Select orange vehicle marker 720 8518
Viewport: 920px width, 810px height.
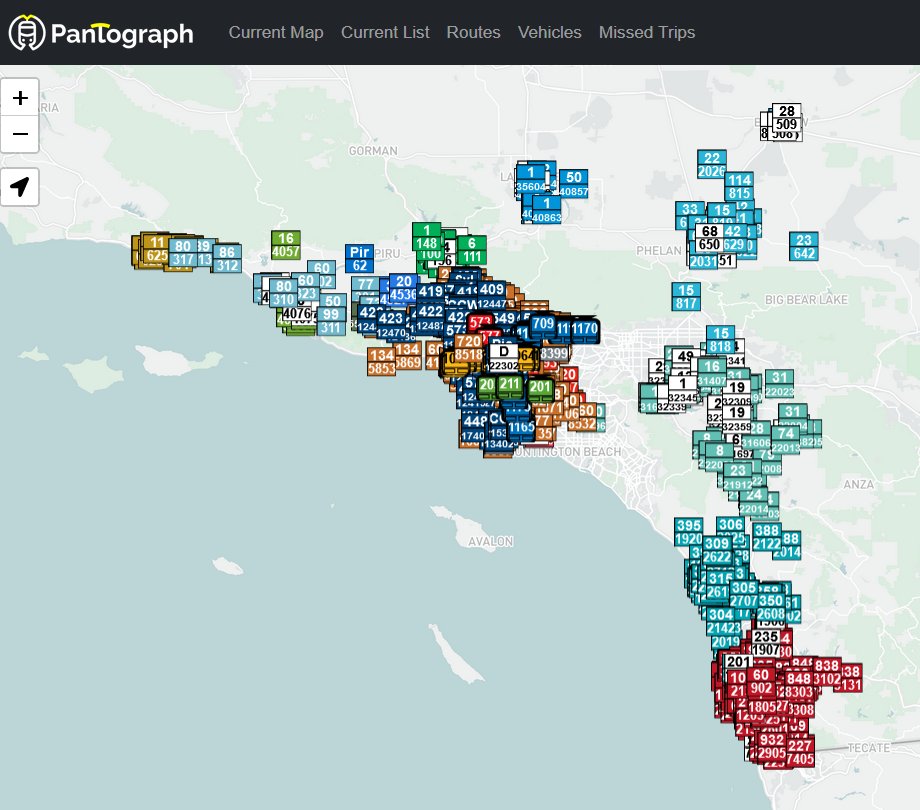[468, 348]
